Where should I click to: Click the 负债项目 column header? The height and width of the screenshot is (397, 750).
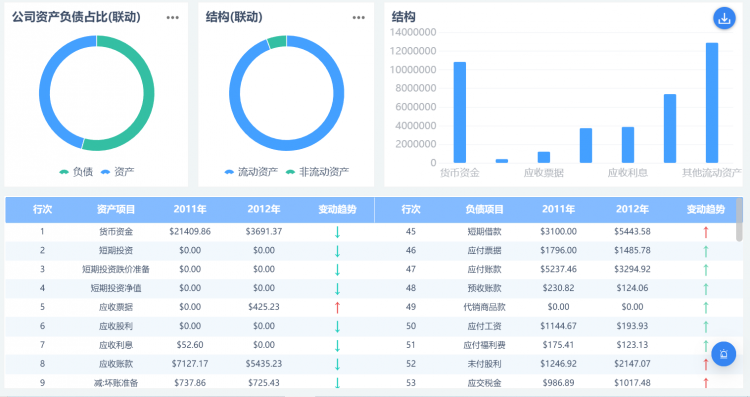click(485, 210)
